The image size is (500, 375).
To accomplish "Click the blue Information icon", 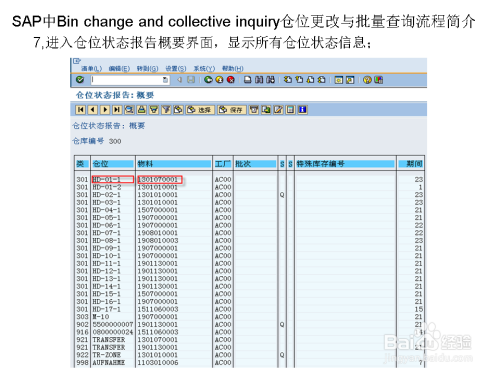I will (x=303, y=110).
